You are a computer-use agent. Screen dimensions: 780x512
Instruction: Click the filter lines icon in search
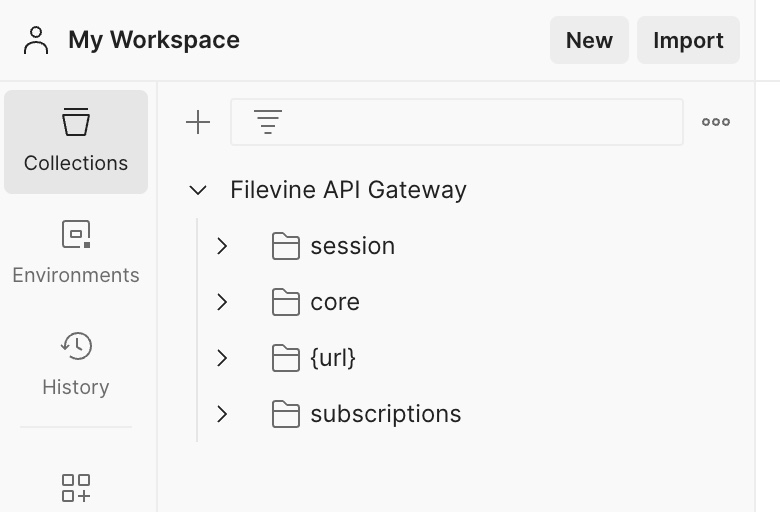(268, 122)
